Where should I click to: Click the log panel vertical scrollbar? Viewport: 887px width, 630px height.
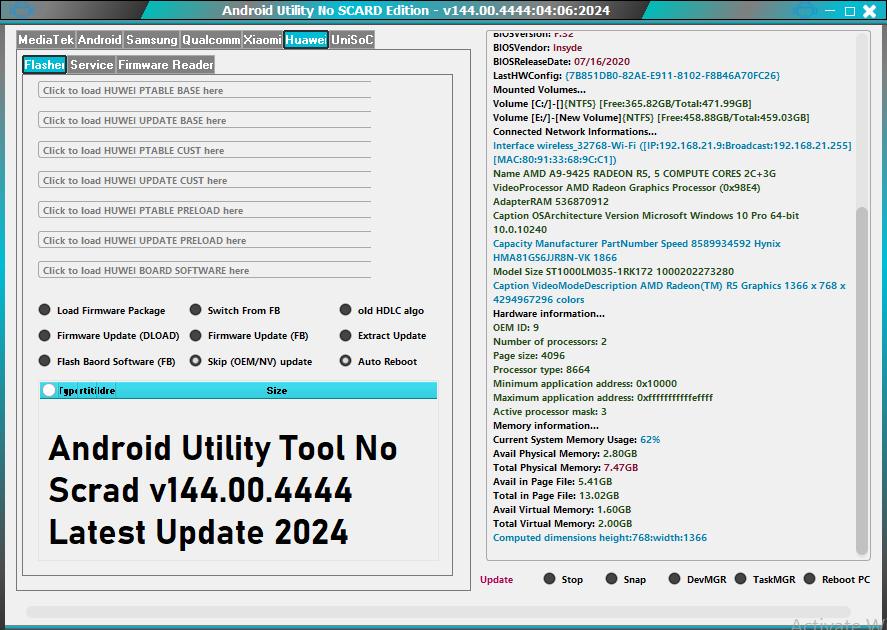click(x=862, y=380)
